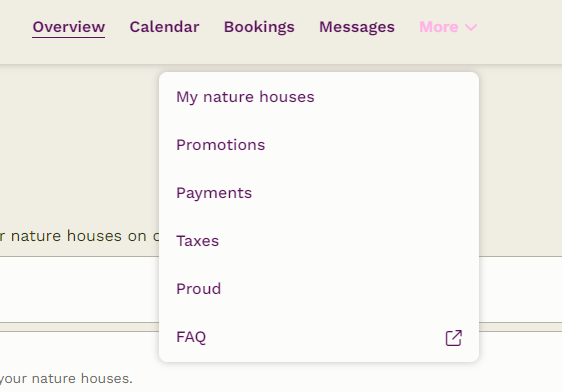Open the FAQ external link icon
The image size is (562, 392).
pos(453,338)
